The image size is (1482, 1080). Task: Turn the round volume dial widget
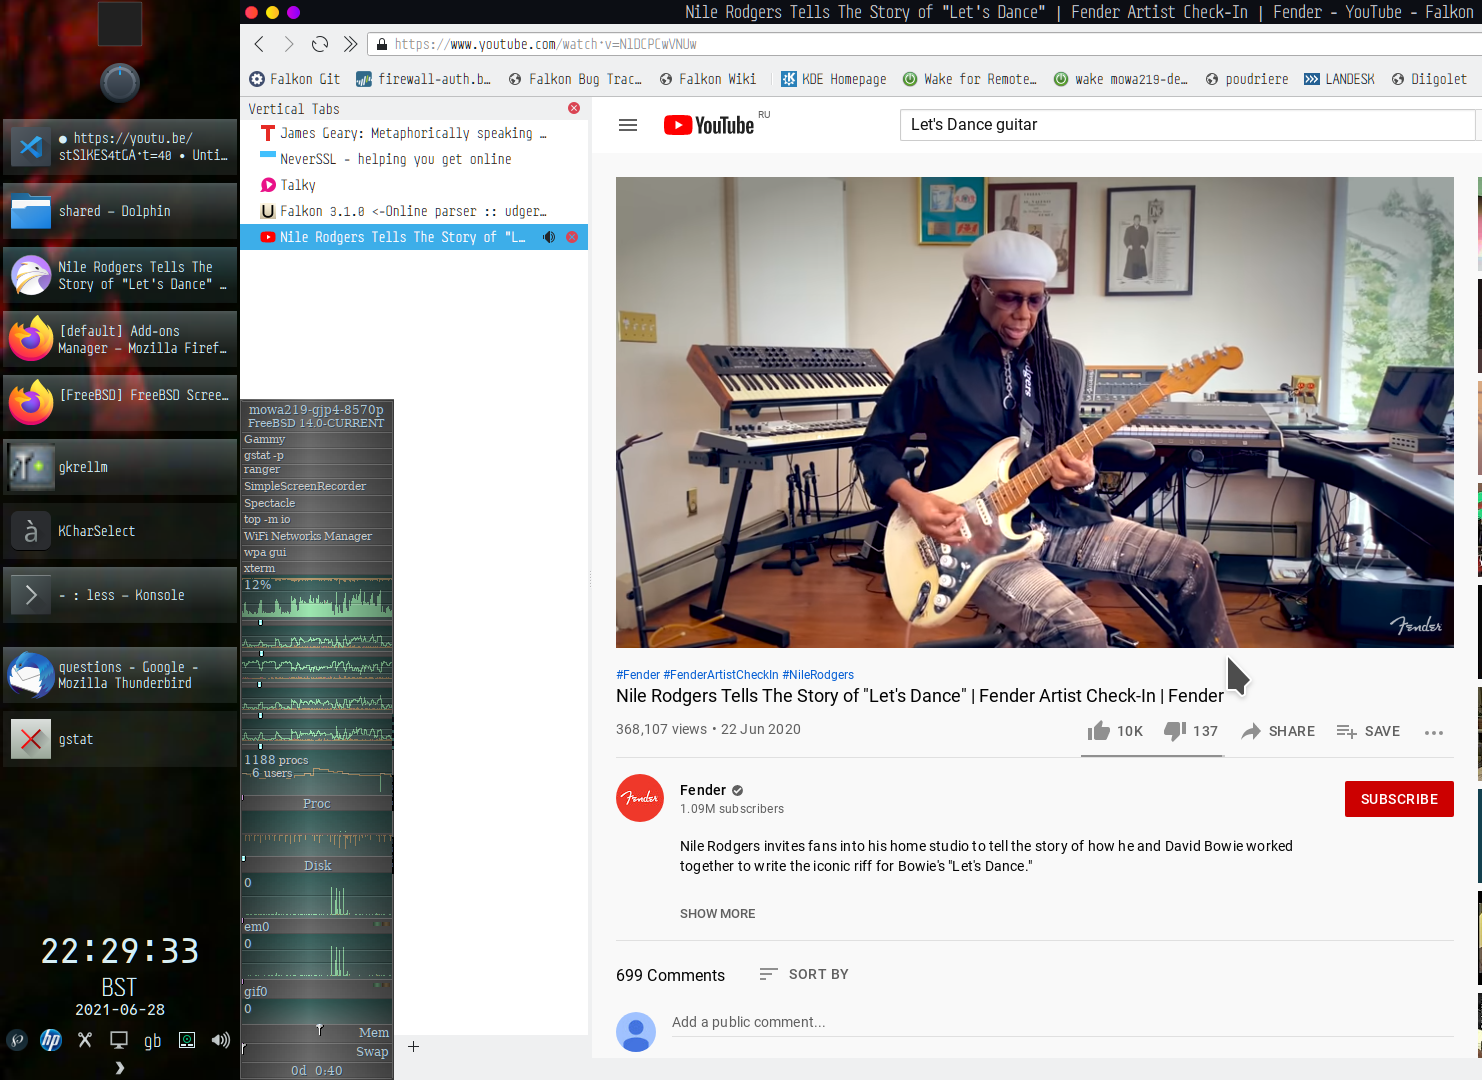[120, 83]
